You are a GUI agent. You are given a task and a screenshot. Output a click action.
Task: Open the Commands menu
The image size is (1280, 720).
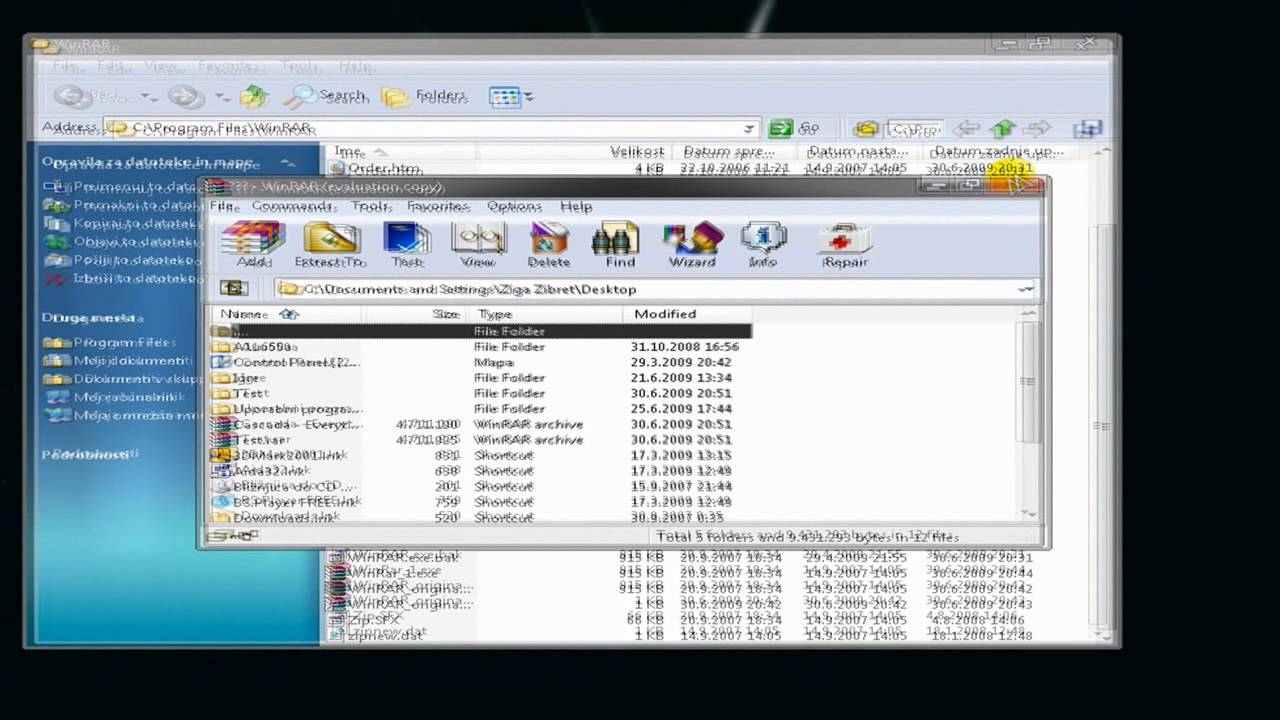(293, 206)
